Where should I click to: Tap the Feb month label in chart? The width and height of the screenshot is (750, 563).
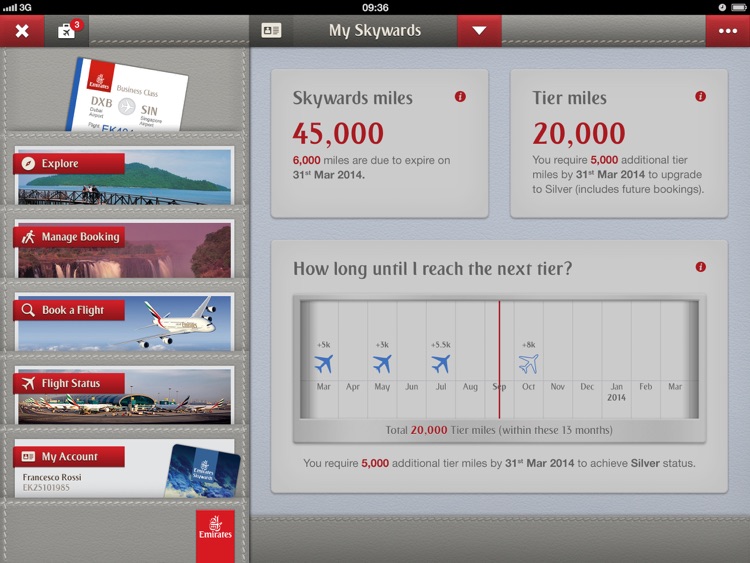click(x=646, y=386)
